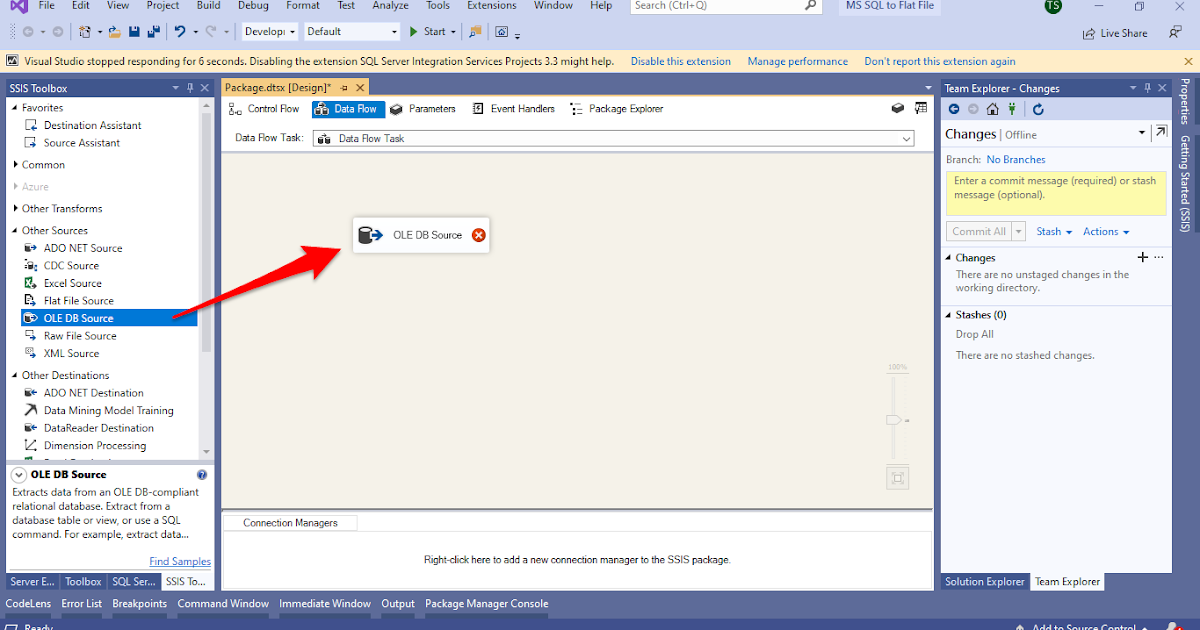1200x630 pixels.
Task: Click the plus icon beside Changes section
Action: click(1144, 257)
